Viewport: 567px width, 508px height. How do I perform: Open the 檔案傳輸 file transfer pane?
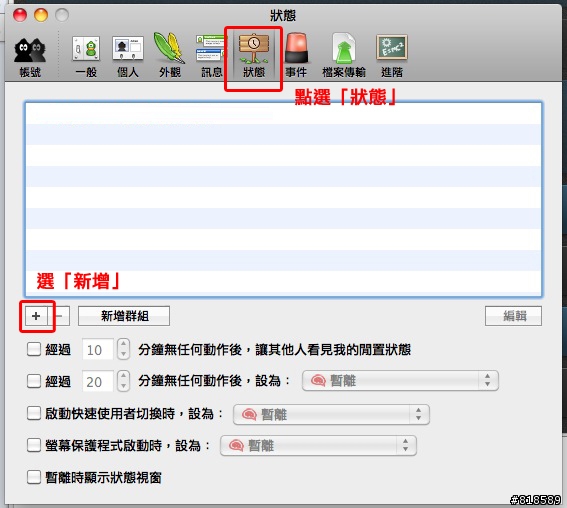click(344, 56)
